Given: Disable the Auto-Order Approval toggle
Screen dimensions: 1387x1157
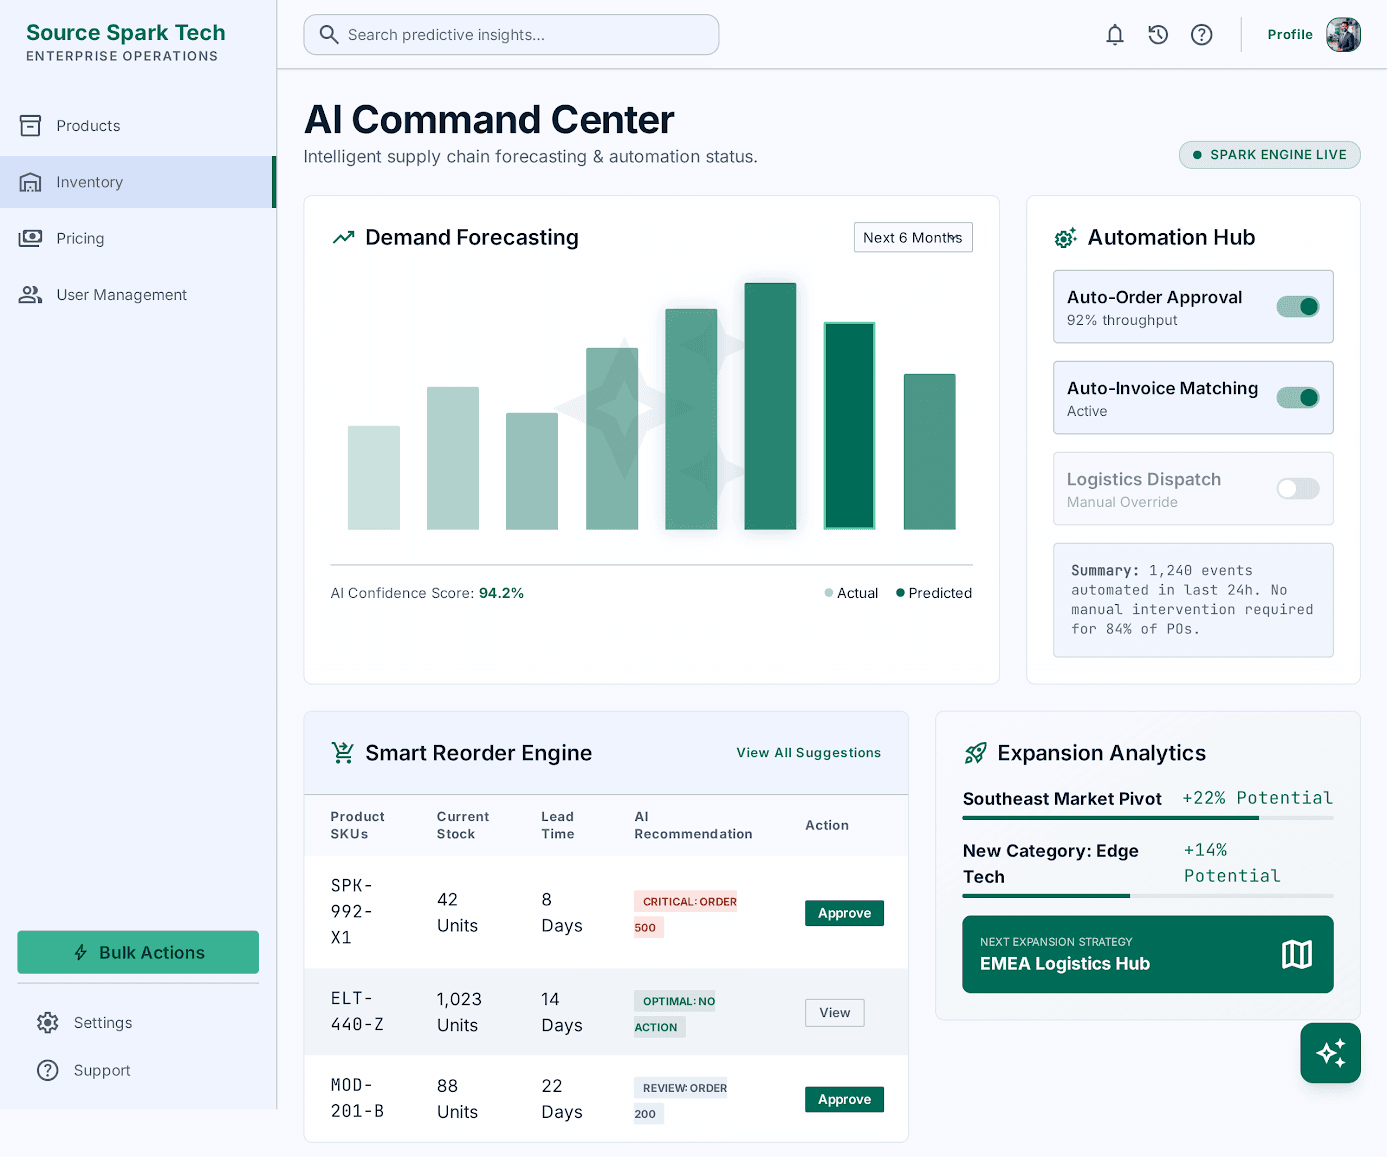Looking at the screenshot, I should 1298,307.
